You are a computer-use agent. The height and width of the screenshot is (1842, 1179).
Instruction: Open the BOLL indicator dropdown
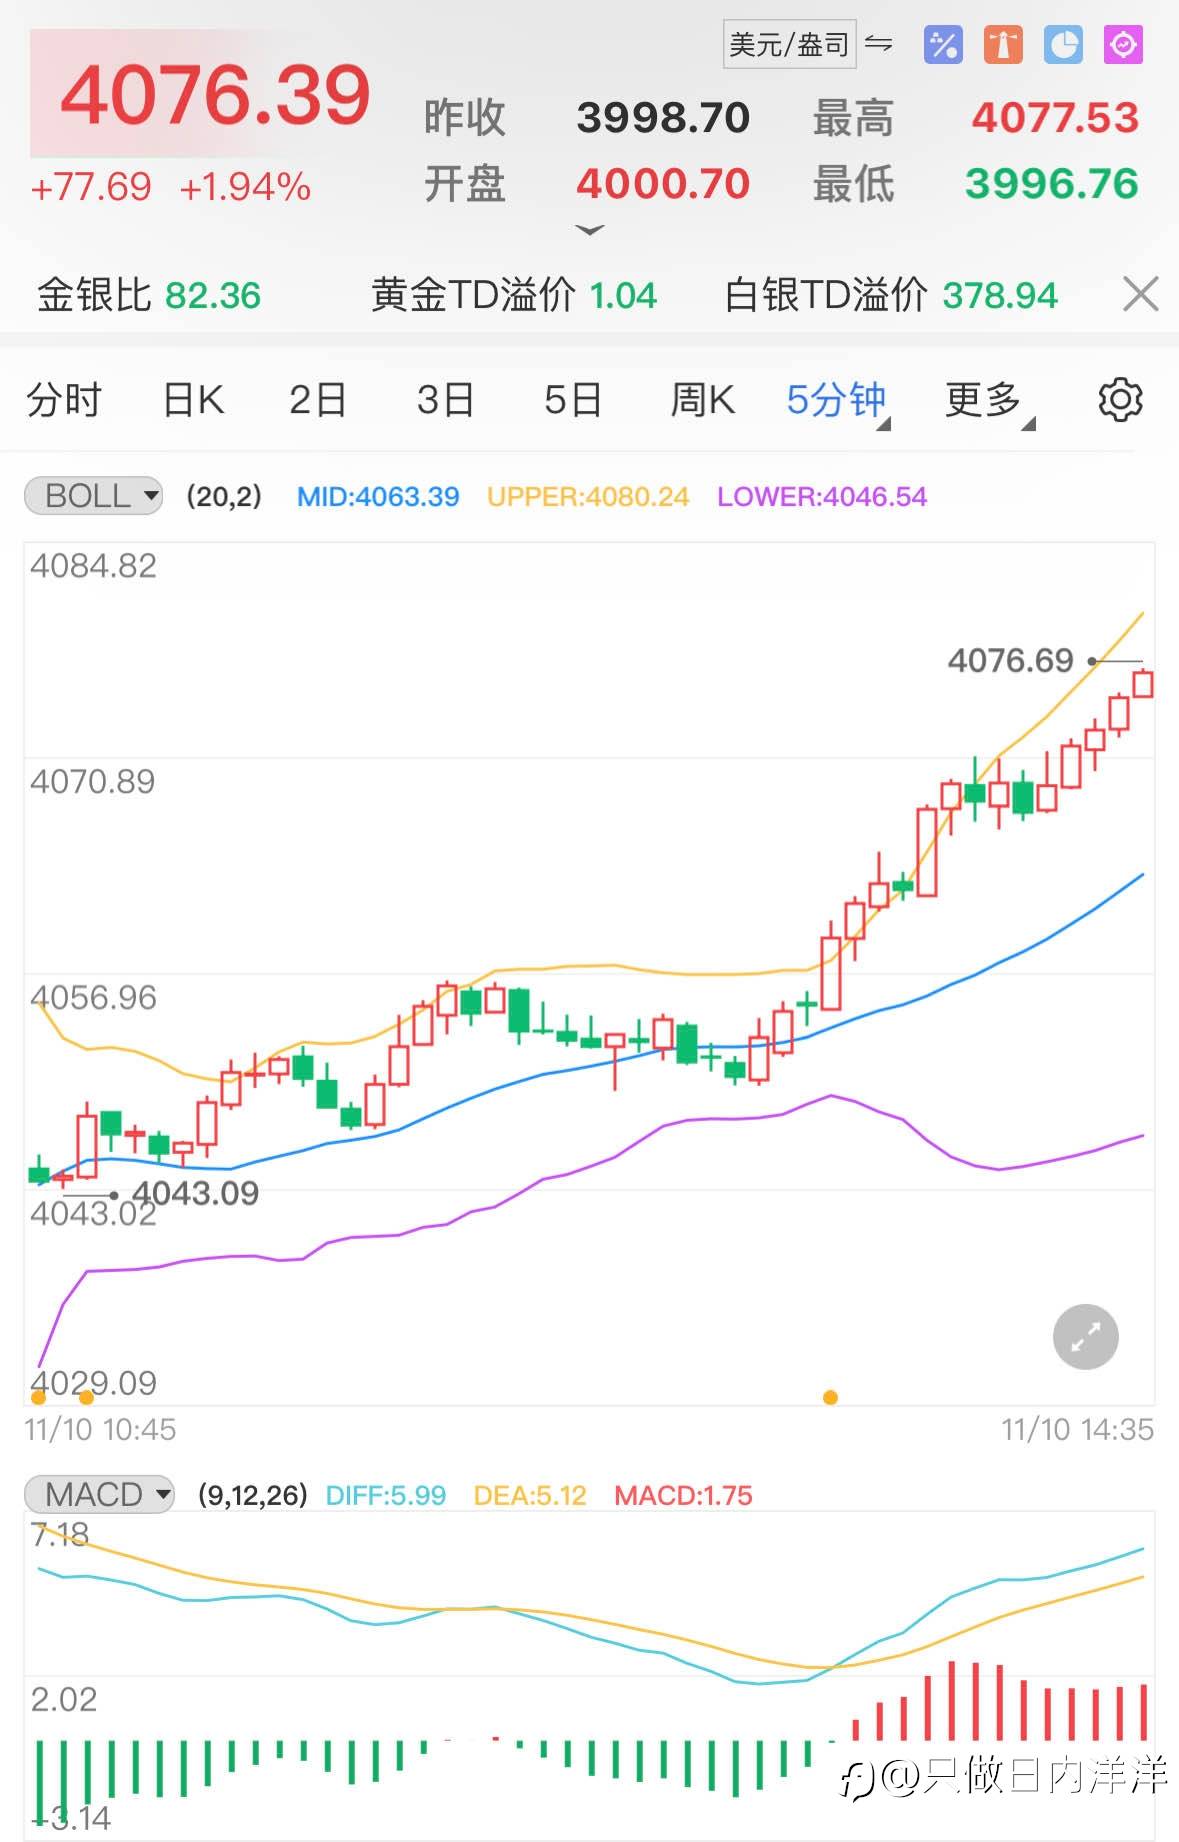[x=93, y=496]
